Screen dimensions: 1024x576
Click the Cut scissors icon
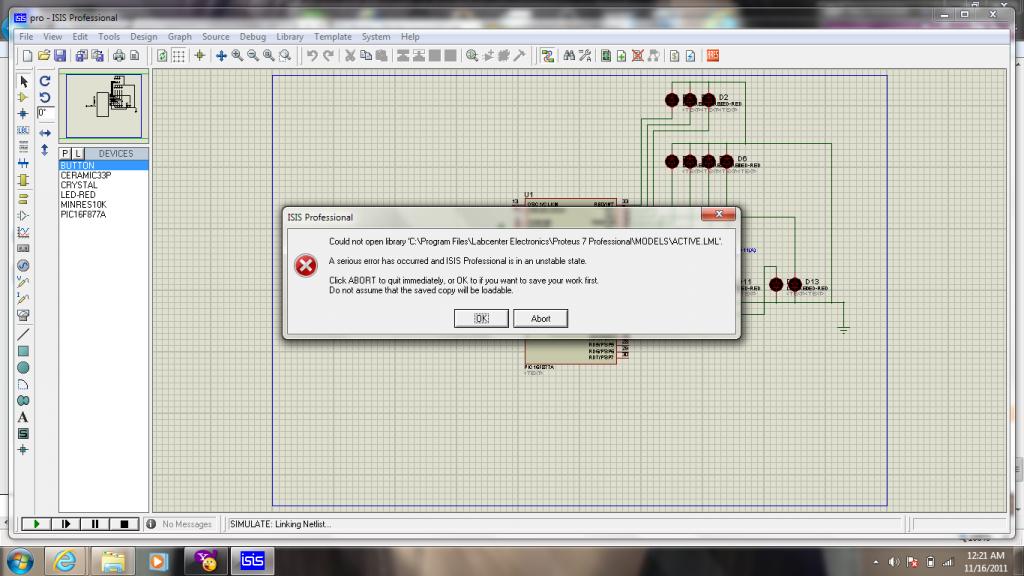tap(350, 56)
